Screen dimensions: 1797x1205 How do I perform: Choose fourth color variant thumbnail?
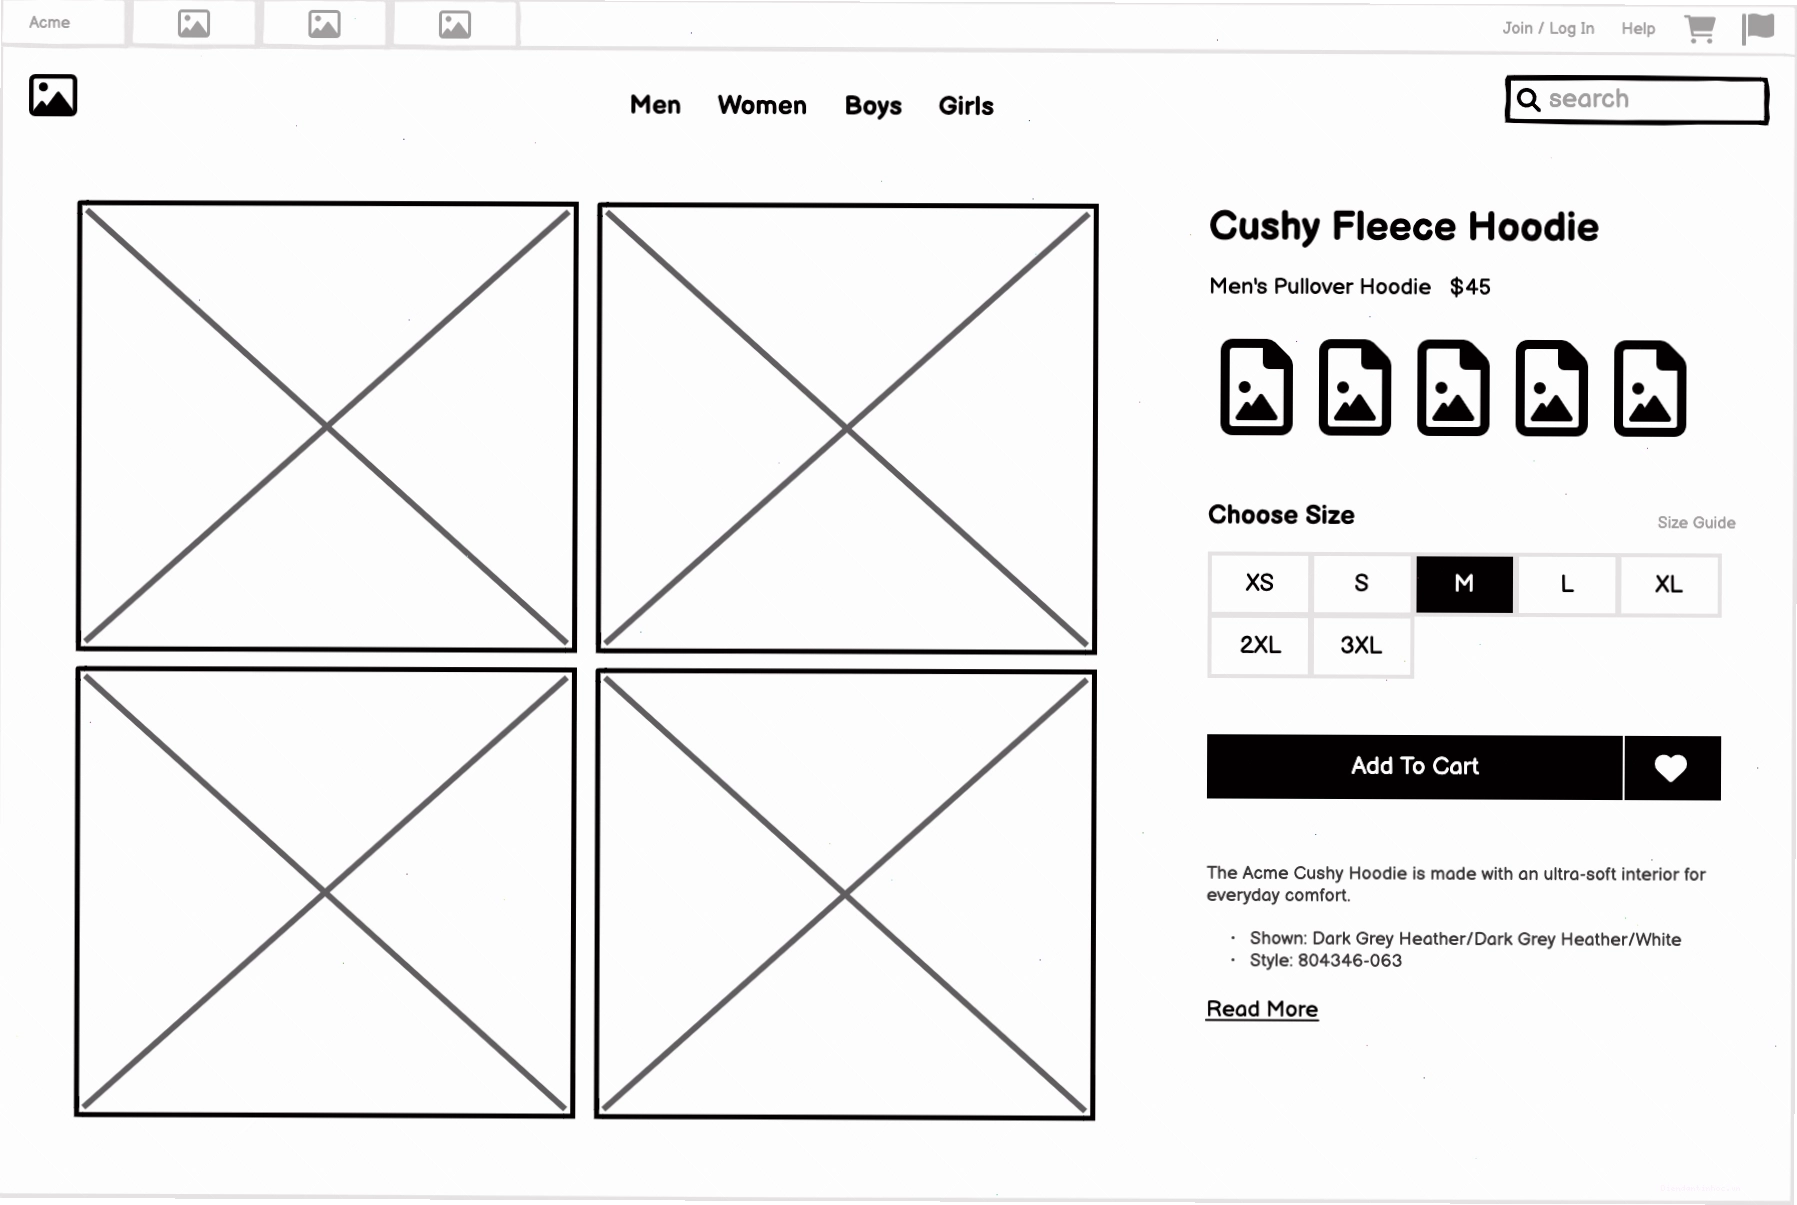coord(1552,388)
